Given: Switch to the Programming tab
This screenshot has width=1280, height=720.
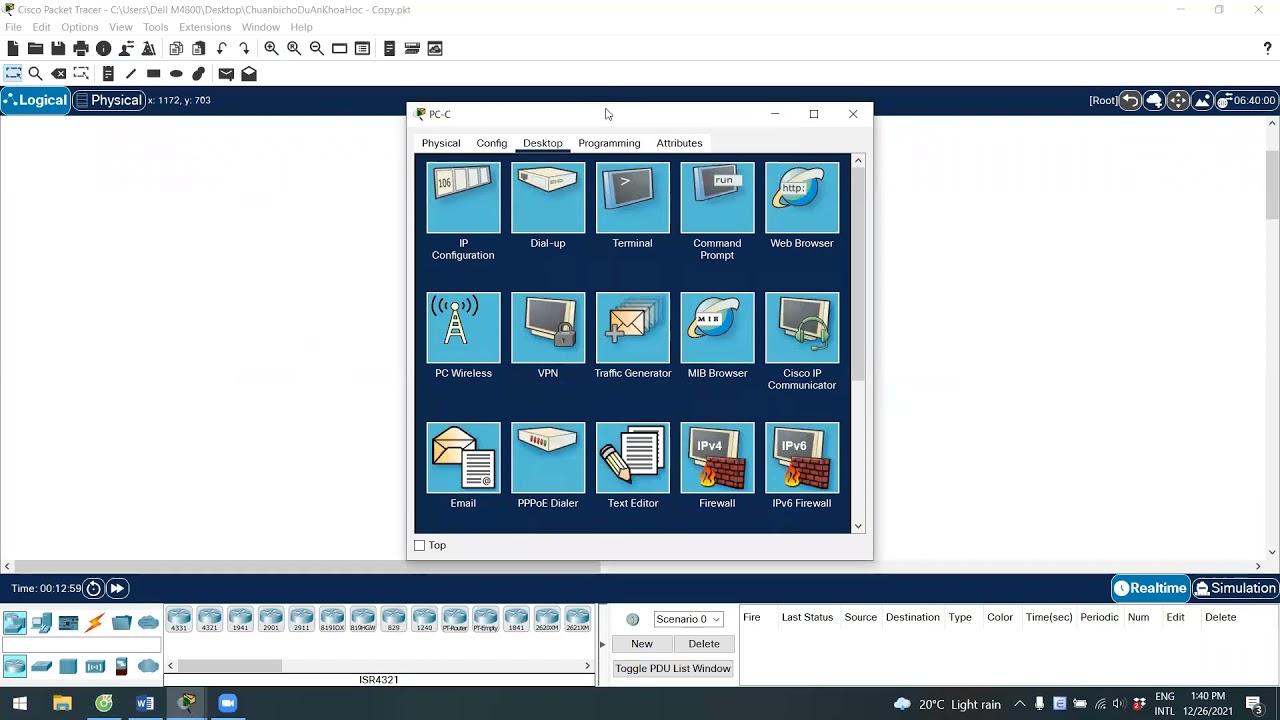Looking at the screenshot, I should coord(609,143).
